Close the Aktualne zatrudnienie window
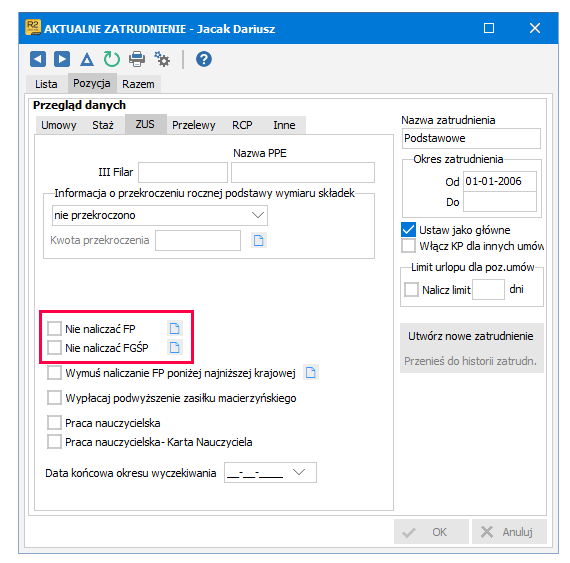570x563 pixels. click(x=535, y=28)
